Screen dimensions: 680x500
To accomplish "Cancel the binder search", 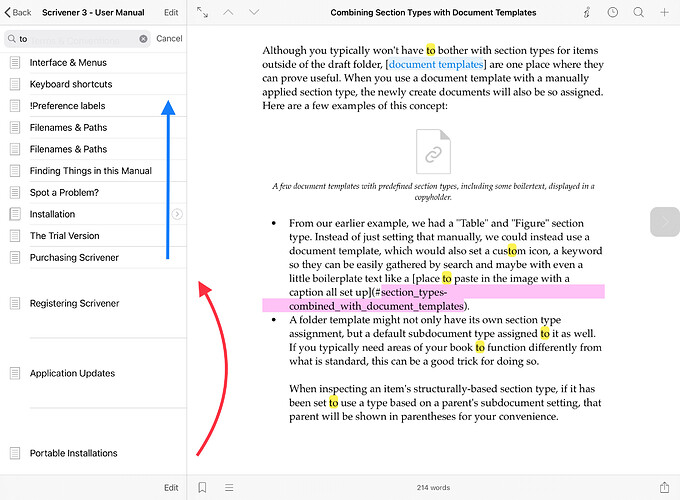I will pyautogui.click(x=169, y=39).
